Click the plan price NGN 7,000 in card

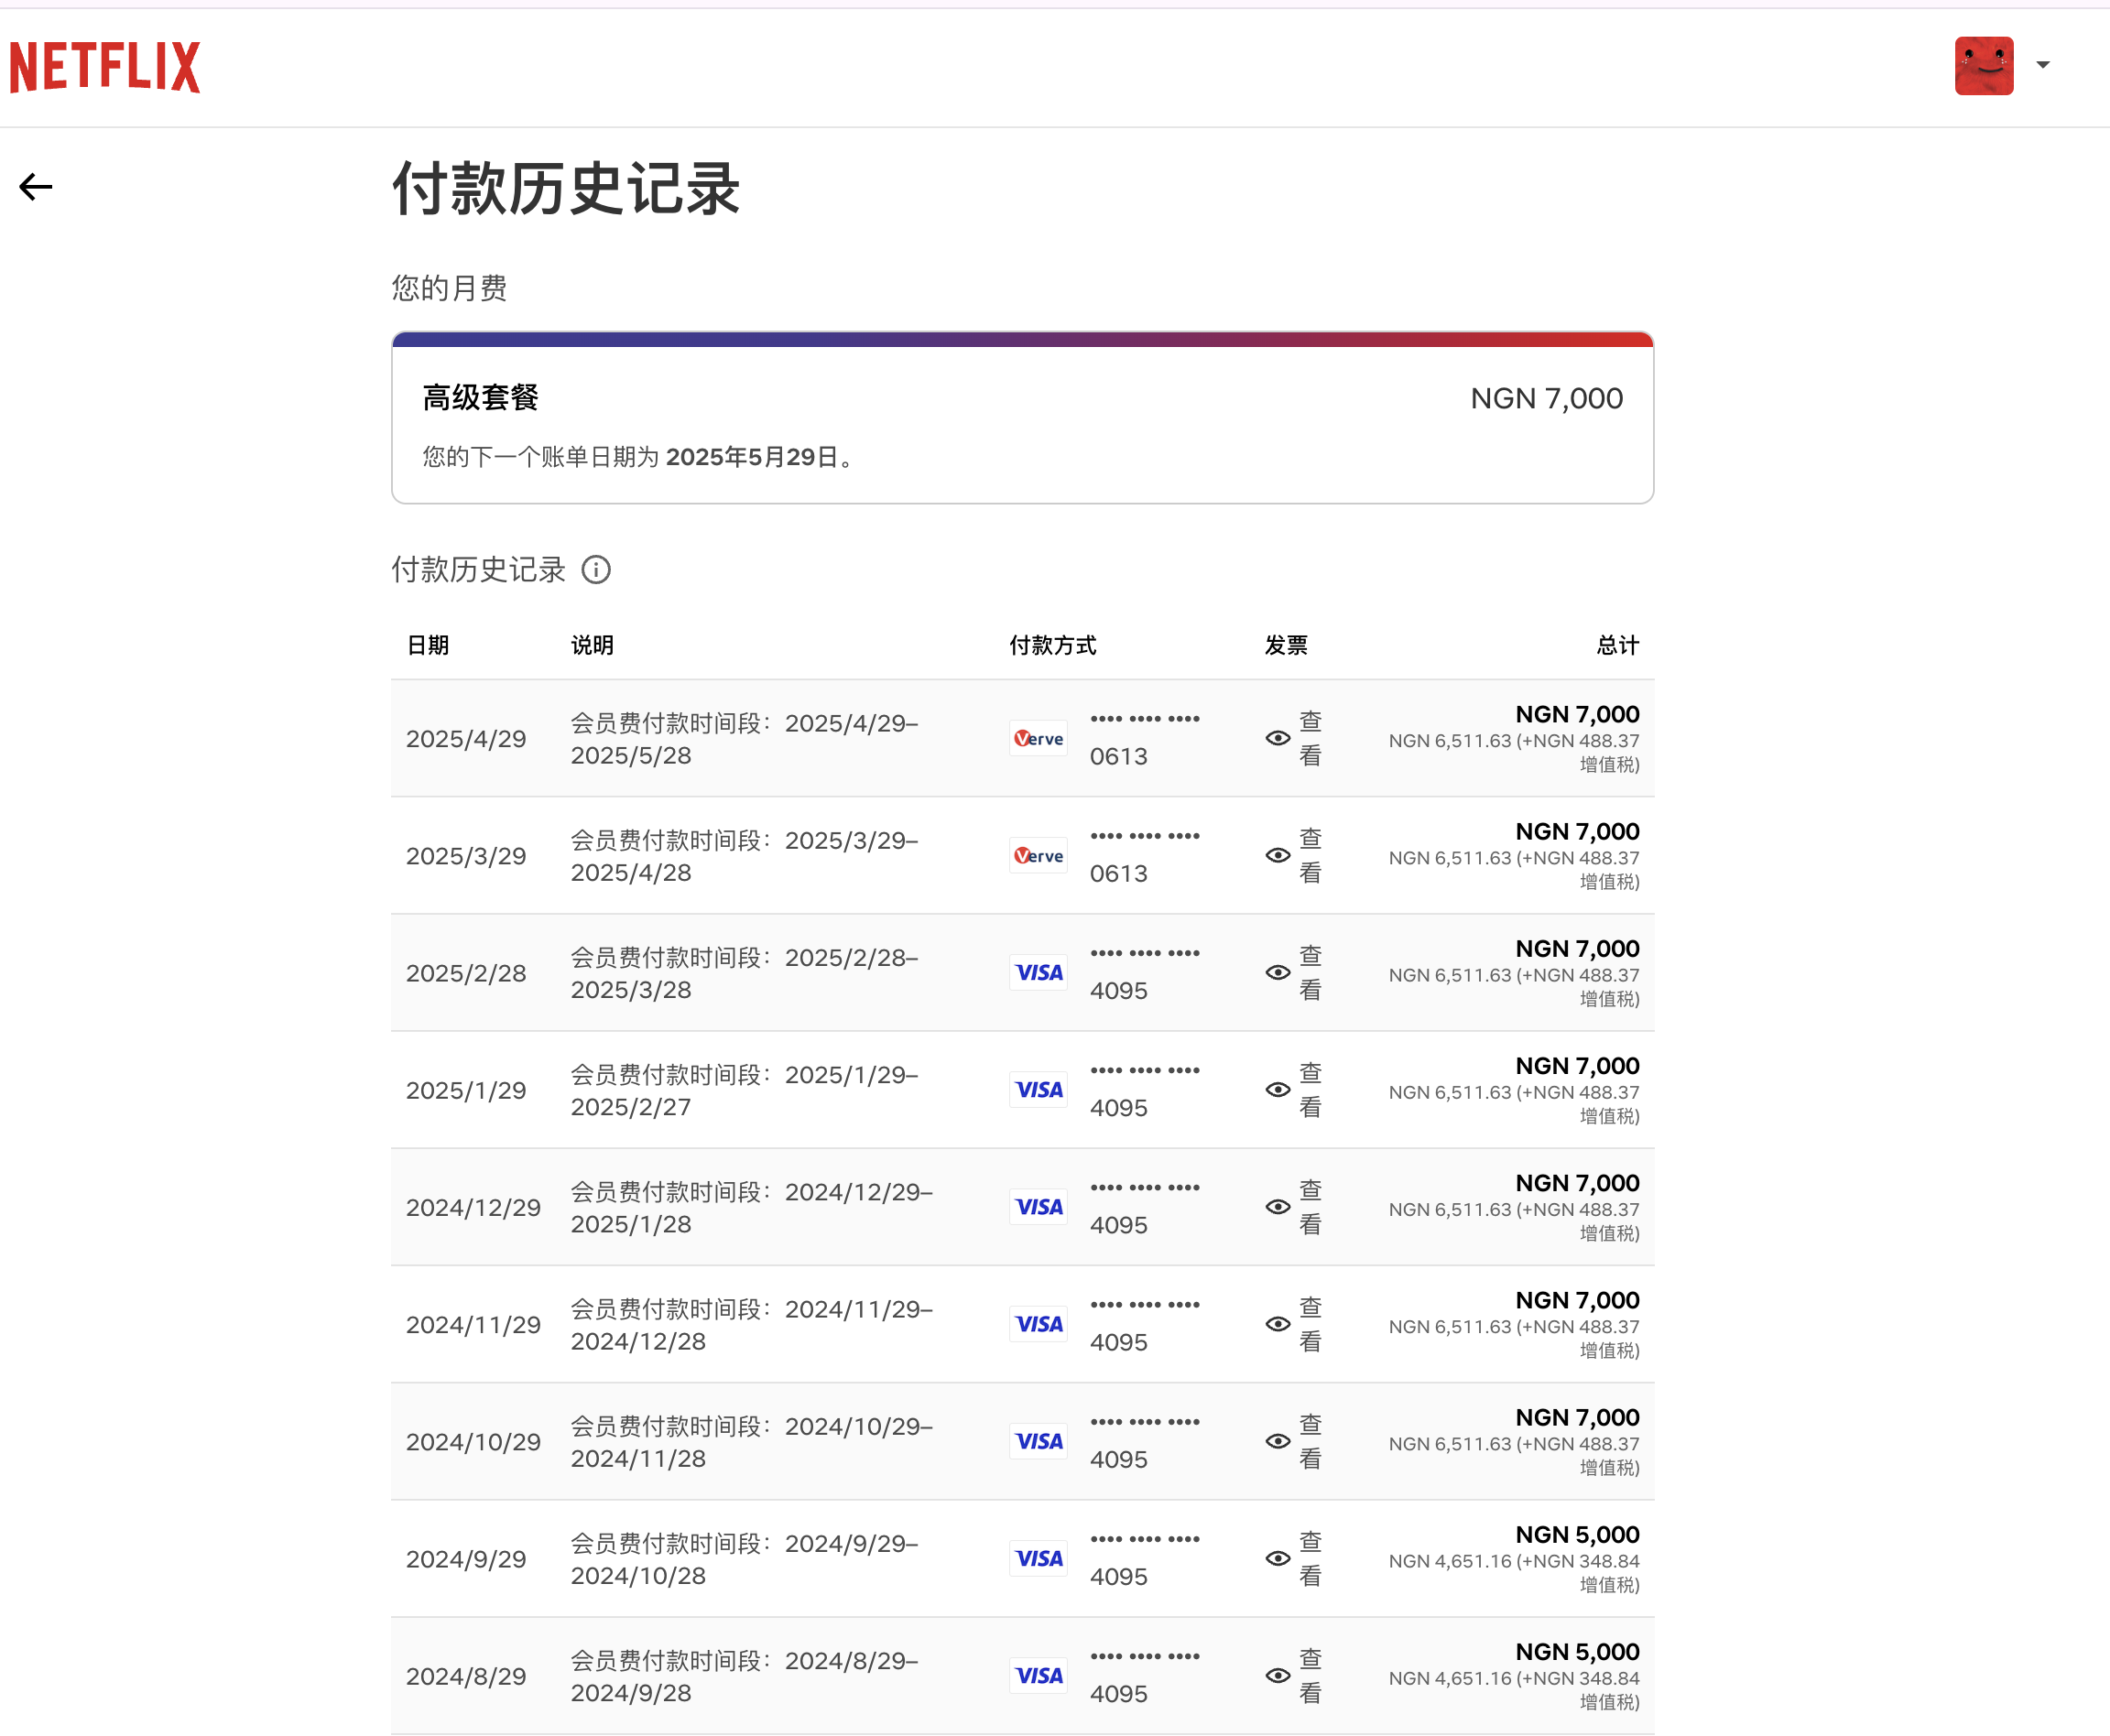[1546, 398]
